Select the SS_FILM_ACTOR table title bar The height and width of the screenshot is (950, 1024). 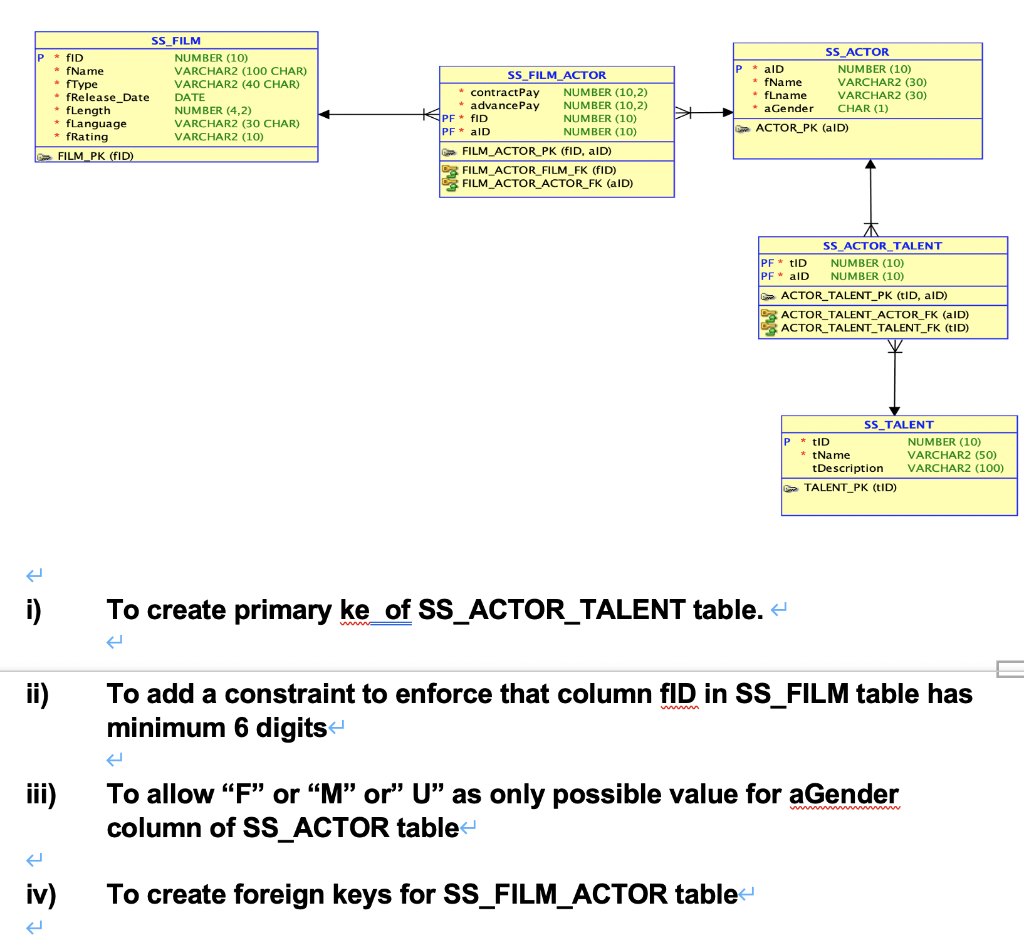point(556,74)
